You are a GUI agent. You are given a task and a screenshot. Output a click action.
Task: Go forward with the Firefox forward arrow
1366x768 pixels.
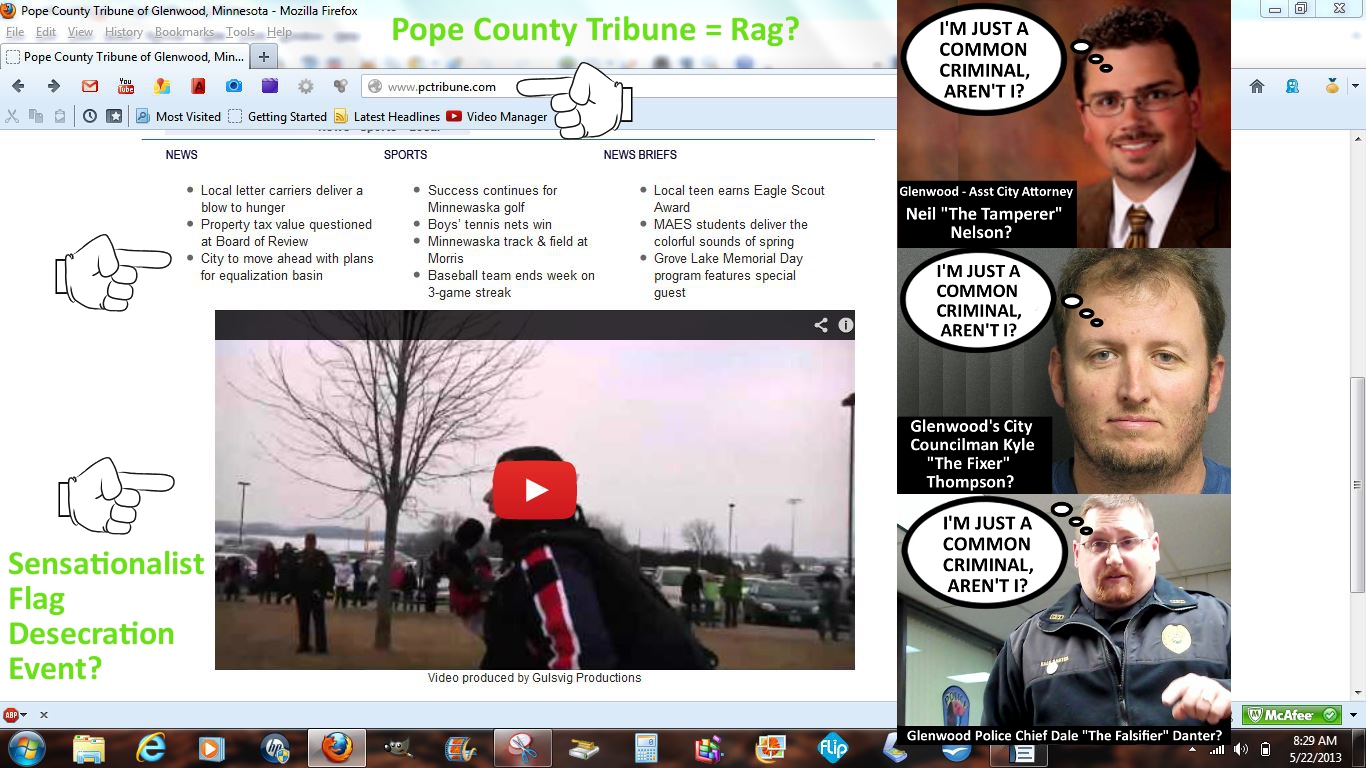[54, 86]
